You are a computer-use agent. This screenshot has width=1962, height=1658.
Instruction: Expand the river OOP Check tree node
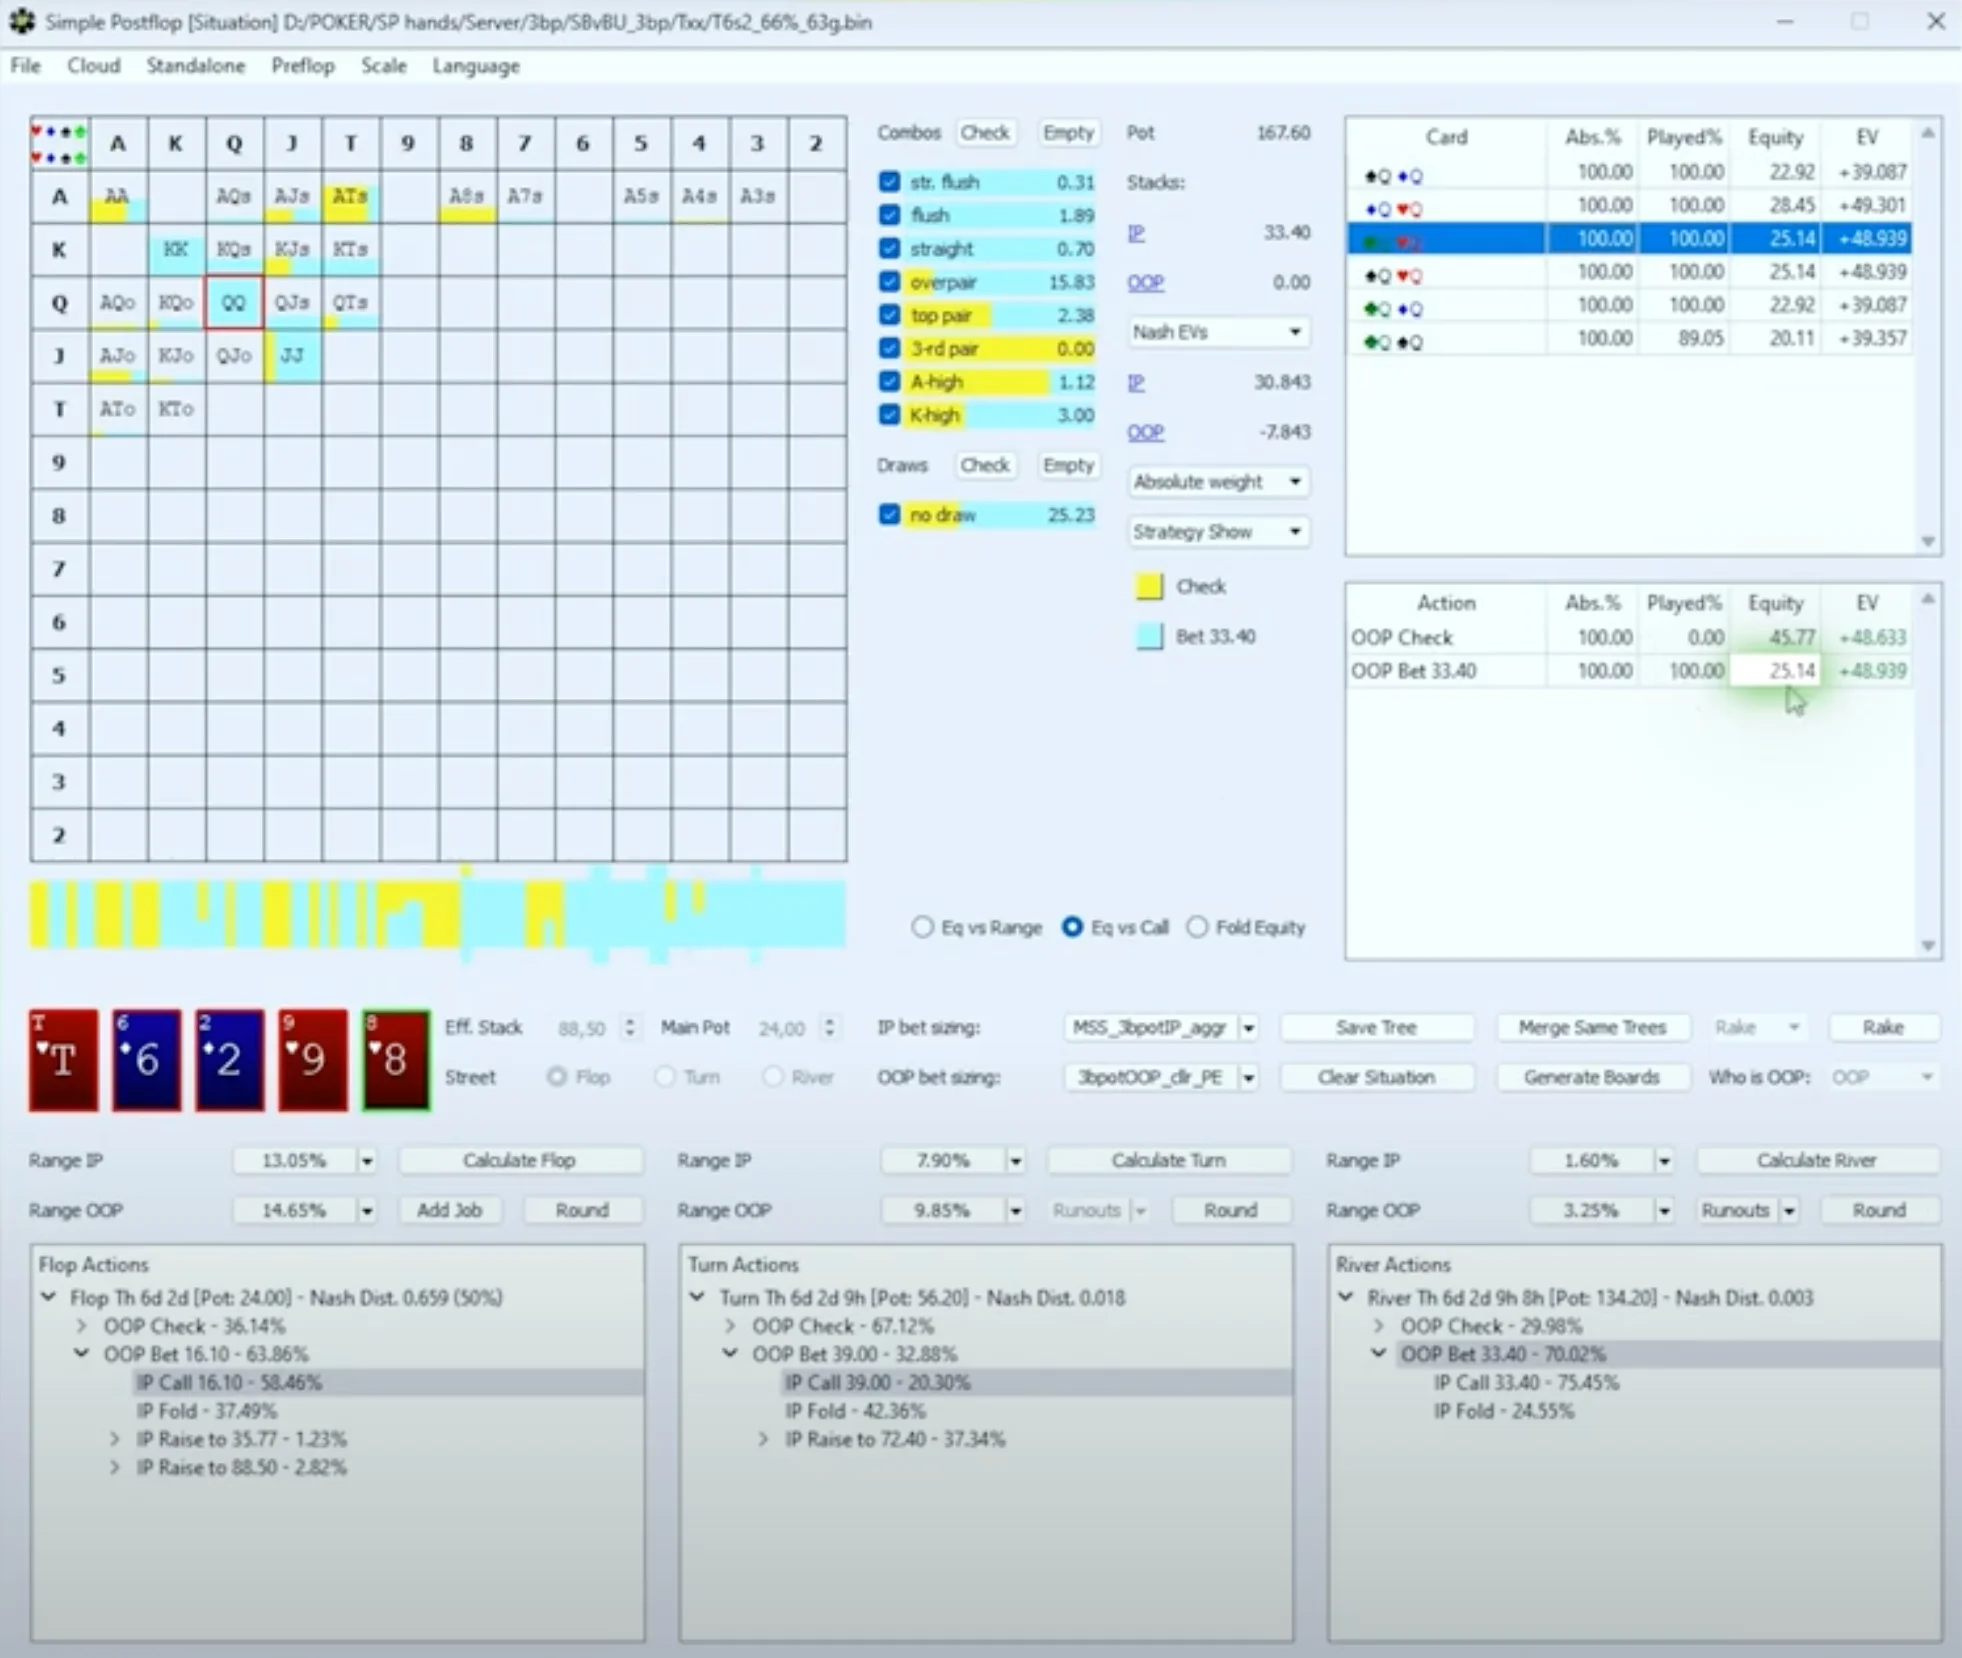(x=1379, y=1326)
